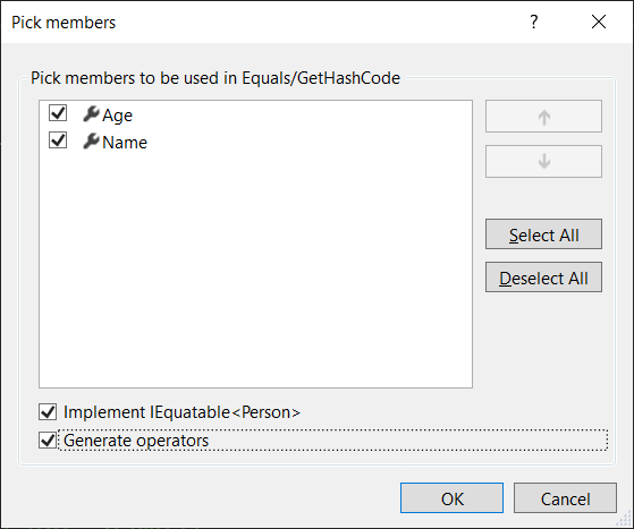Image resolution: width=634 pixels, height=530 pixels.
Task: Move selected member down with arrow button
Action: [543, 161]
